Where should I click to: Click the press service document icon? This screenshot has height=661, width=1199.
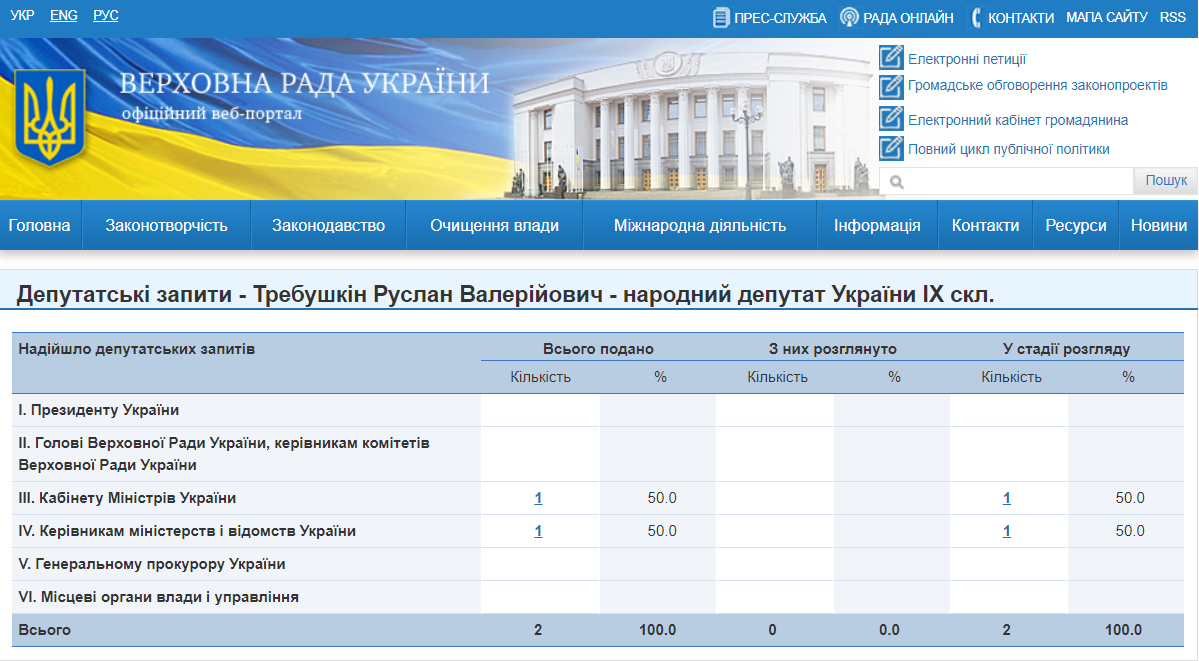[720, 18]
